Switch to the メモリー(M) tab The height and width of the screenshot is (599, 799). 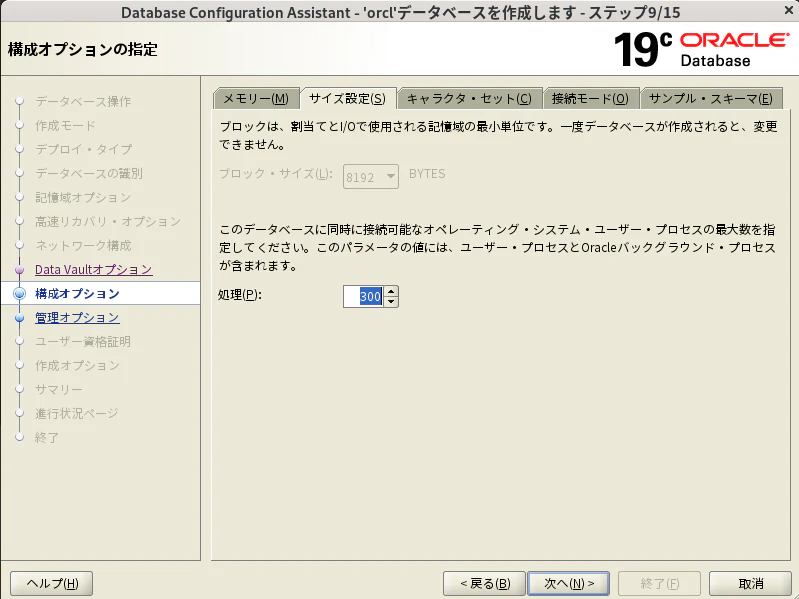coord(256,98)
